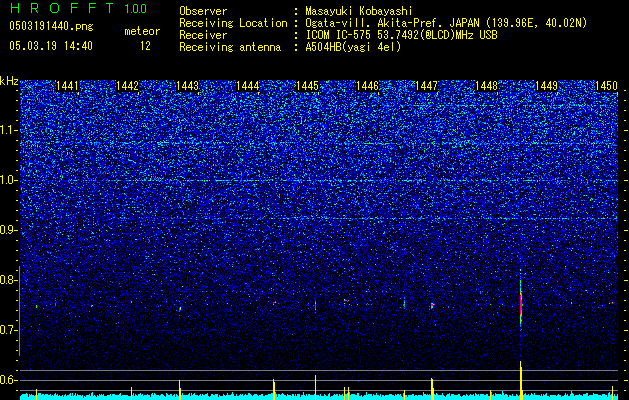The image size is (629, 400).
Task: Click the tallest yellow spike in the power graph
Action: pyautogui.click(x=521, y=380)
